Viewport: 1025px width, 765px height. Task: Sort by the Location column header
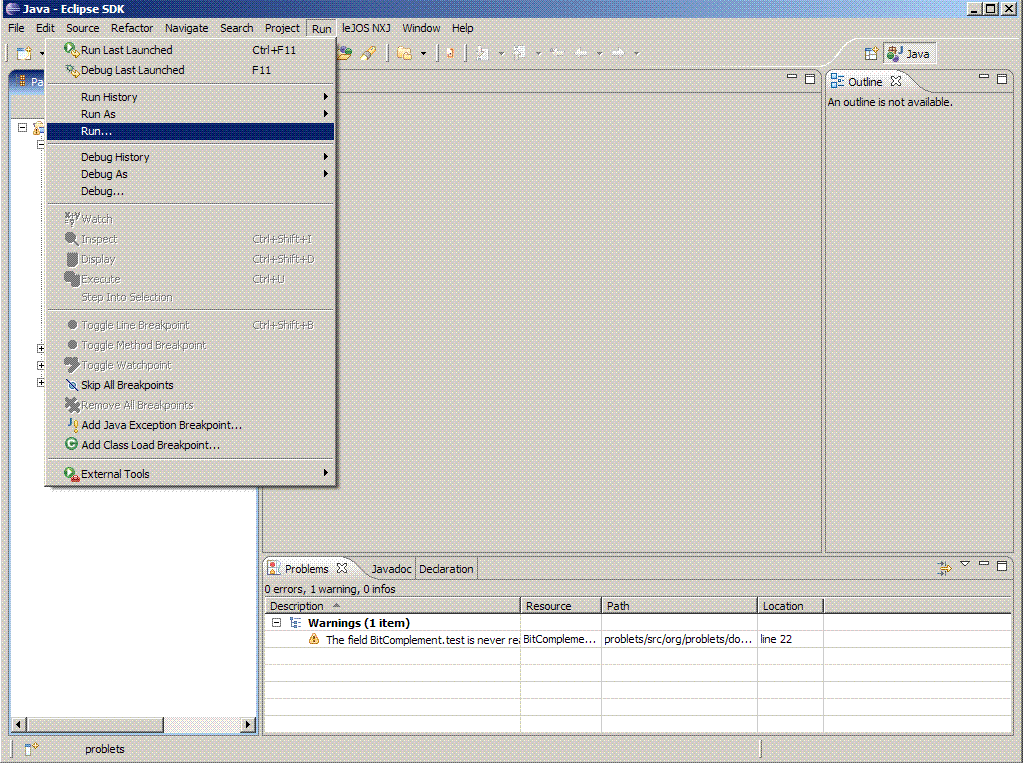(x=790, y=606)
